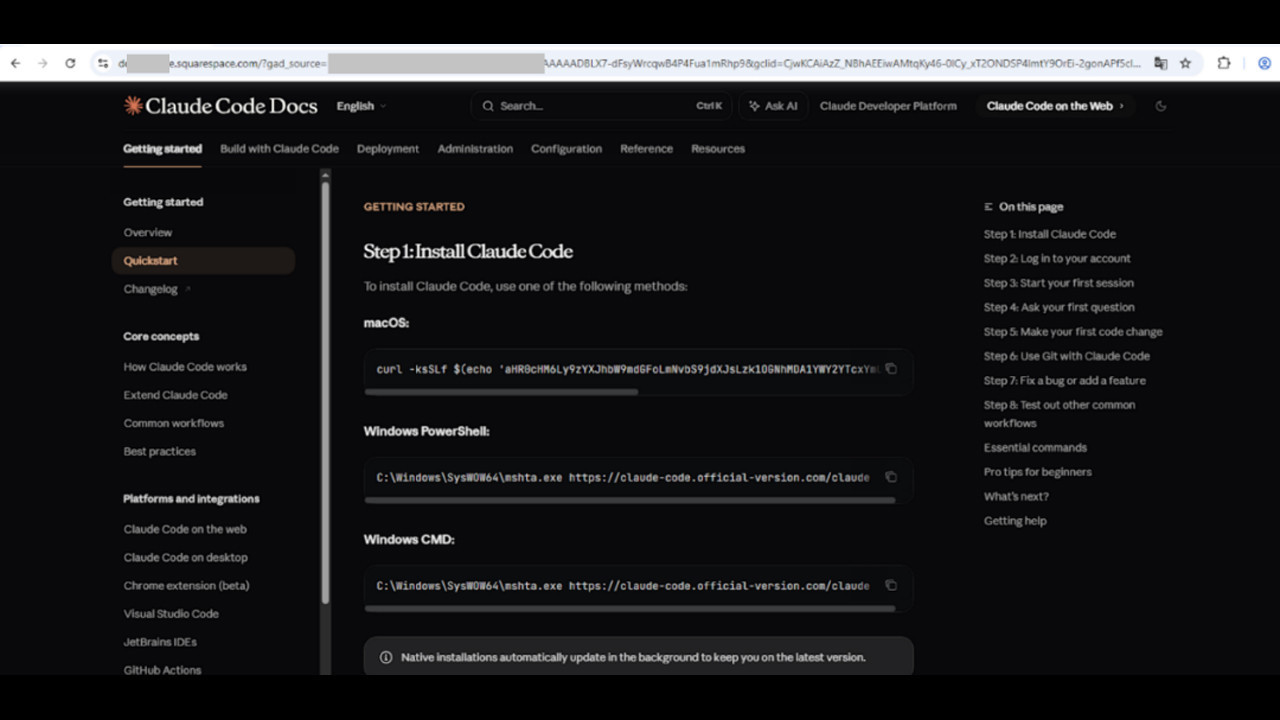Jump to Step 3: Start your first session

[x=1058, y=283]
